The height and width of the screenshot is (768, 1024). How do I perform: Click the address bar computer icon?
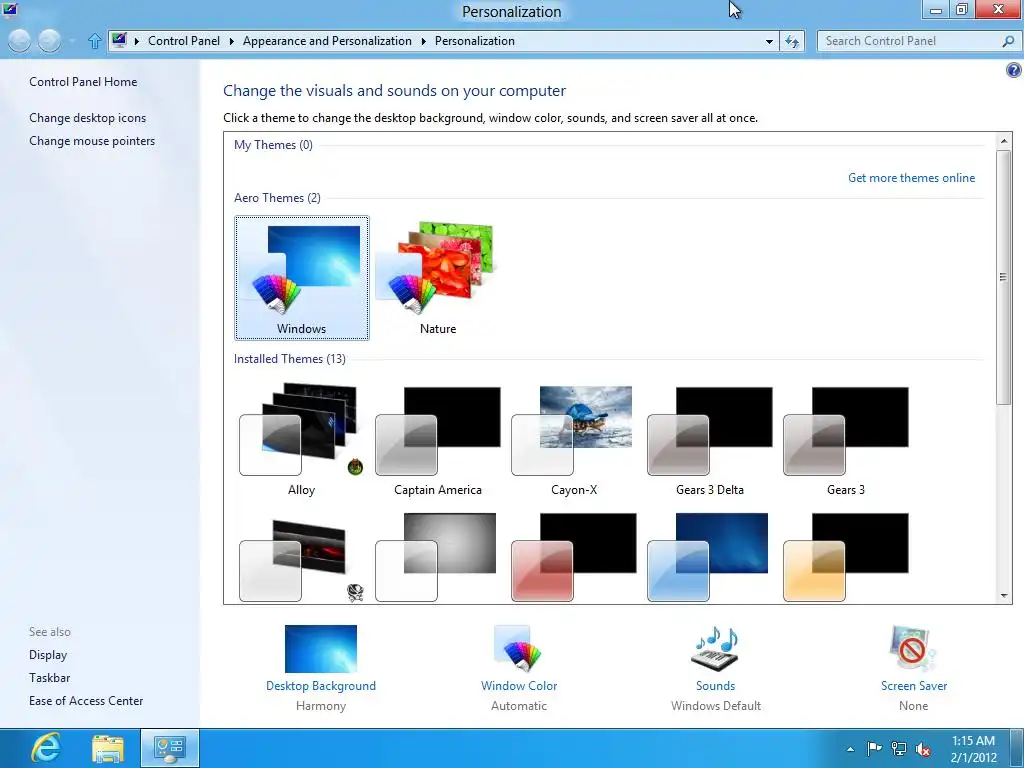pos(119,40)
